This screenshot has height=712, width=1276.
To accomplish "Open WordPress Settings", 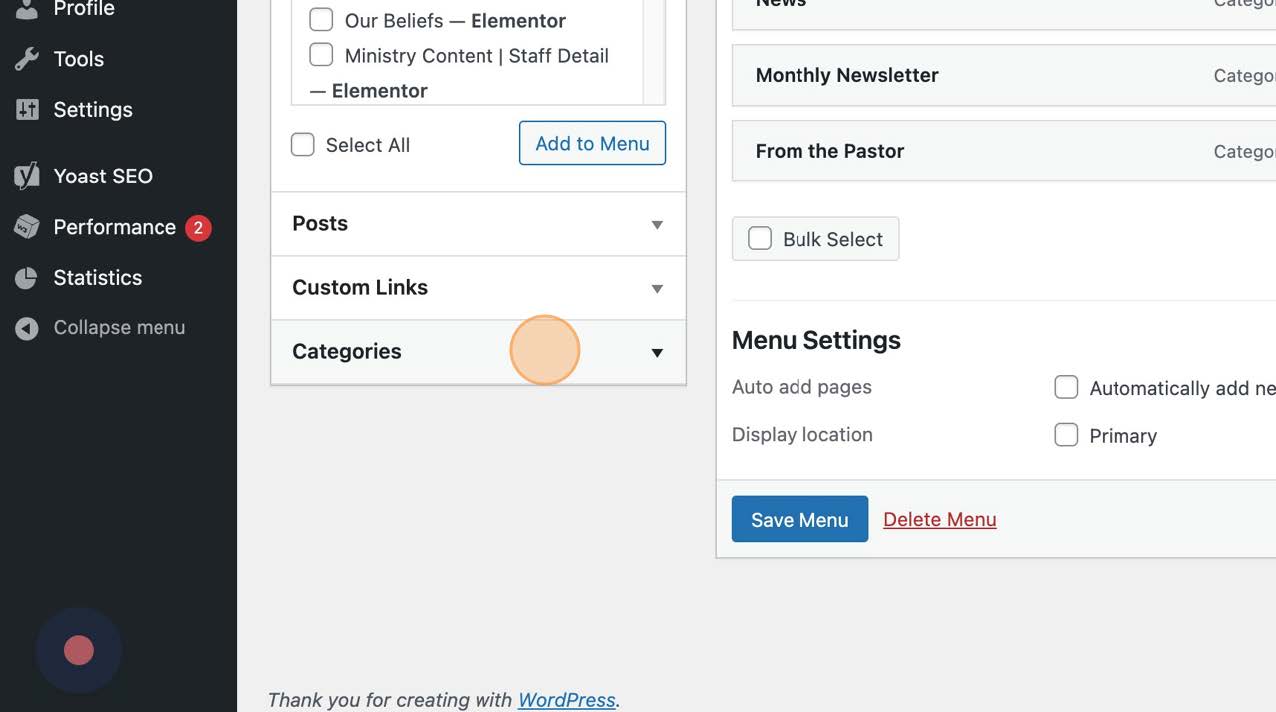I will [93, 110].
